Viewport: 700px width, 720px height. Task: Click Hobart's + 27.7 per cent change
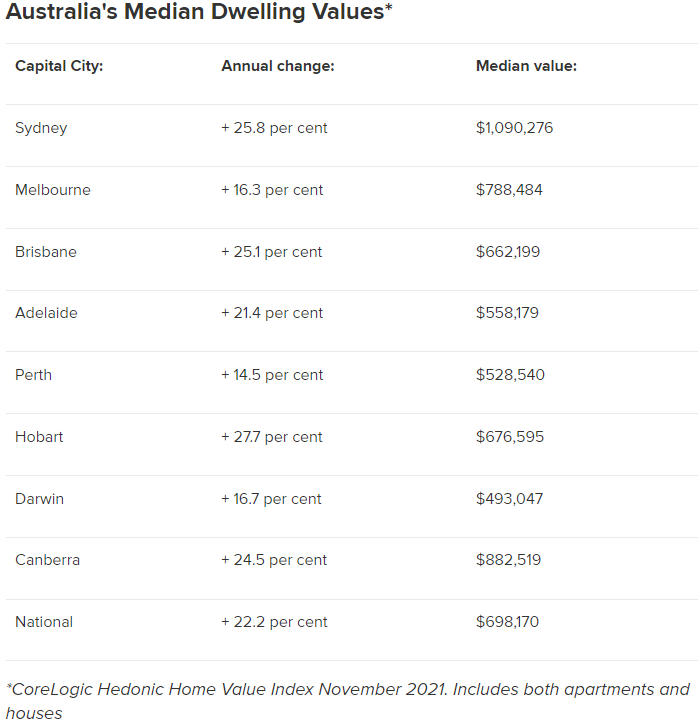(x=271, y=437)
